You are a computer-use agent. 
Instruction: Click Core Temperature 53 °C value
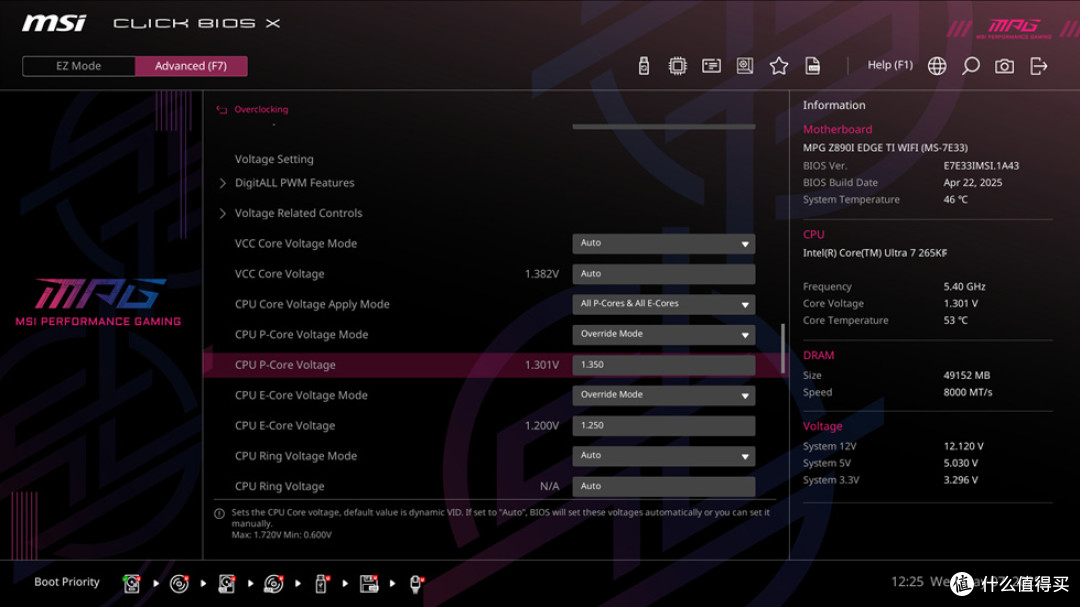coord(955,320)
